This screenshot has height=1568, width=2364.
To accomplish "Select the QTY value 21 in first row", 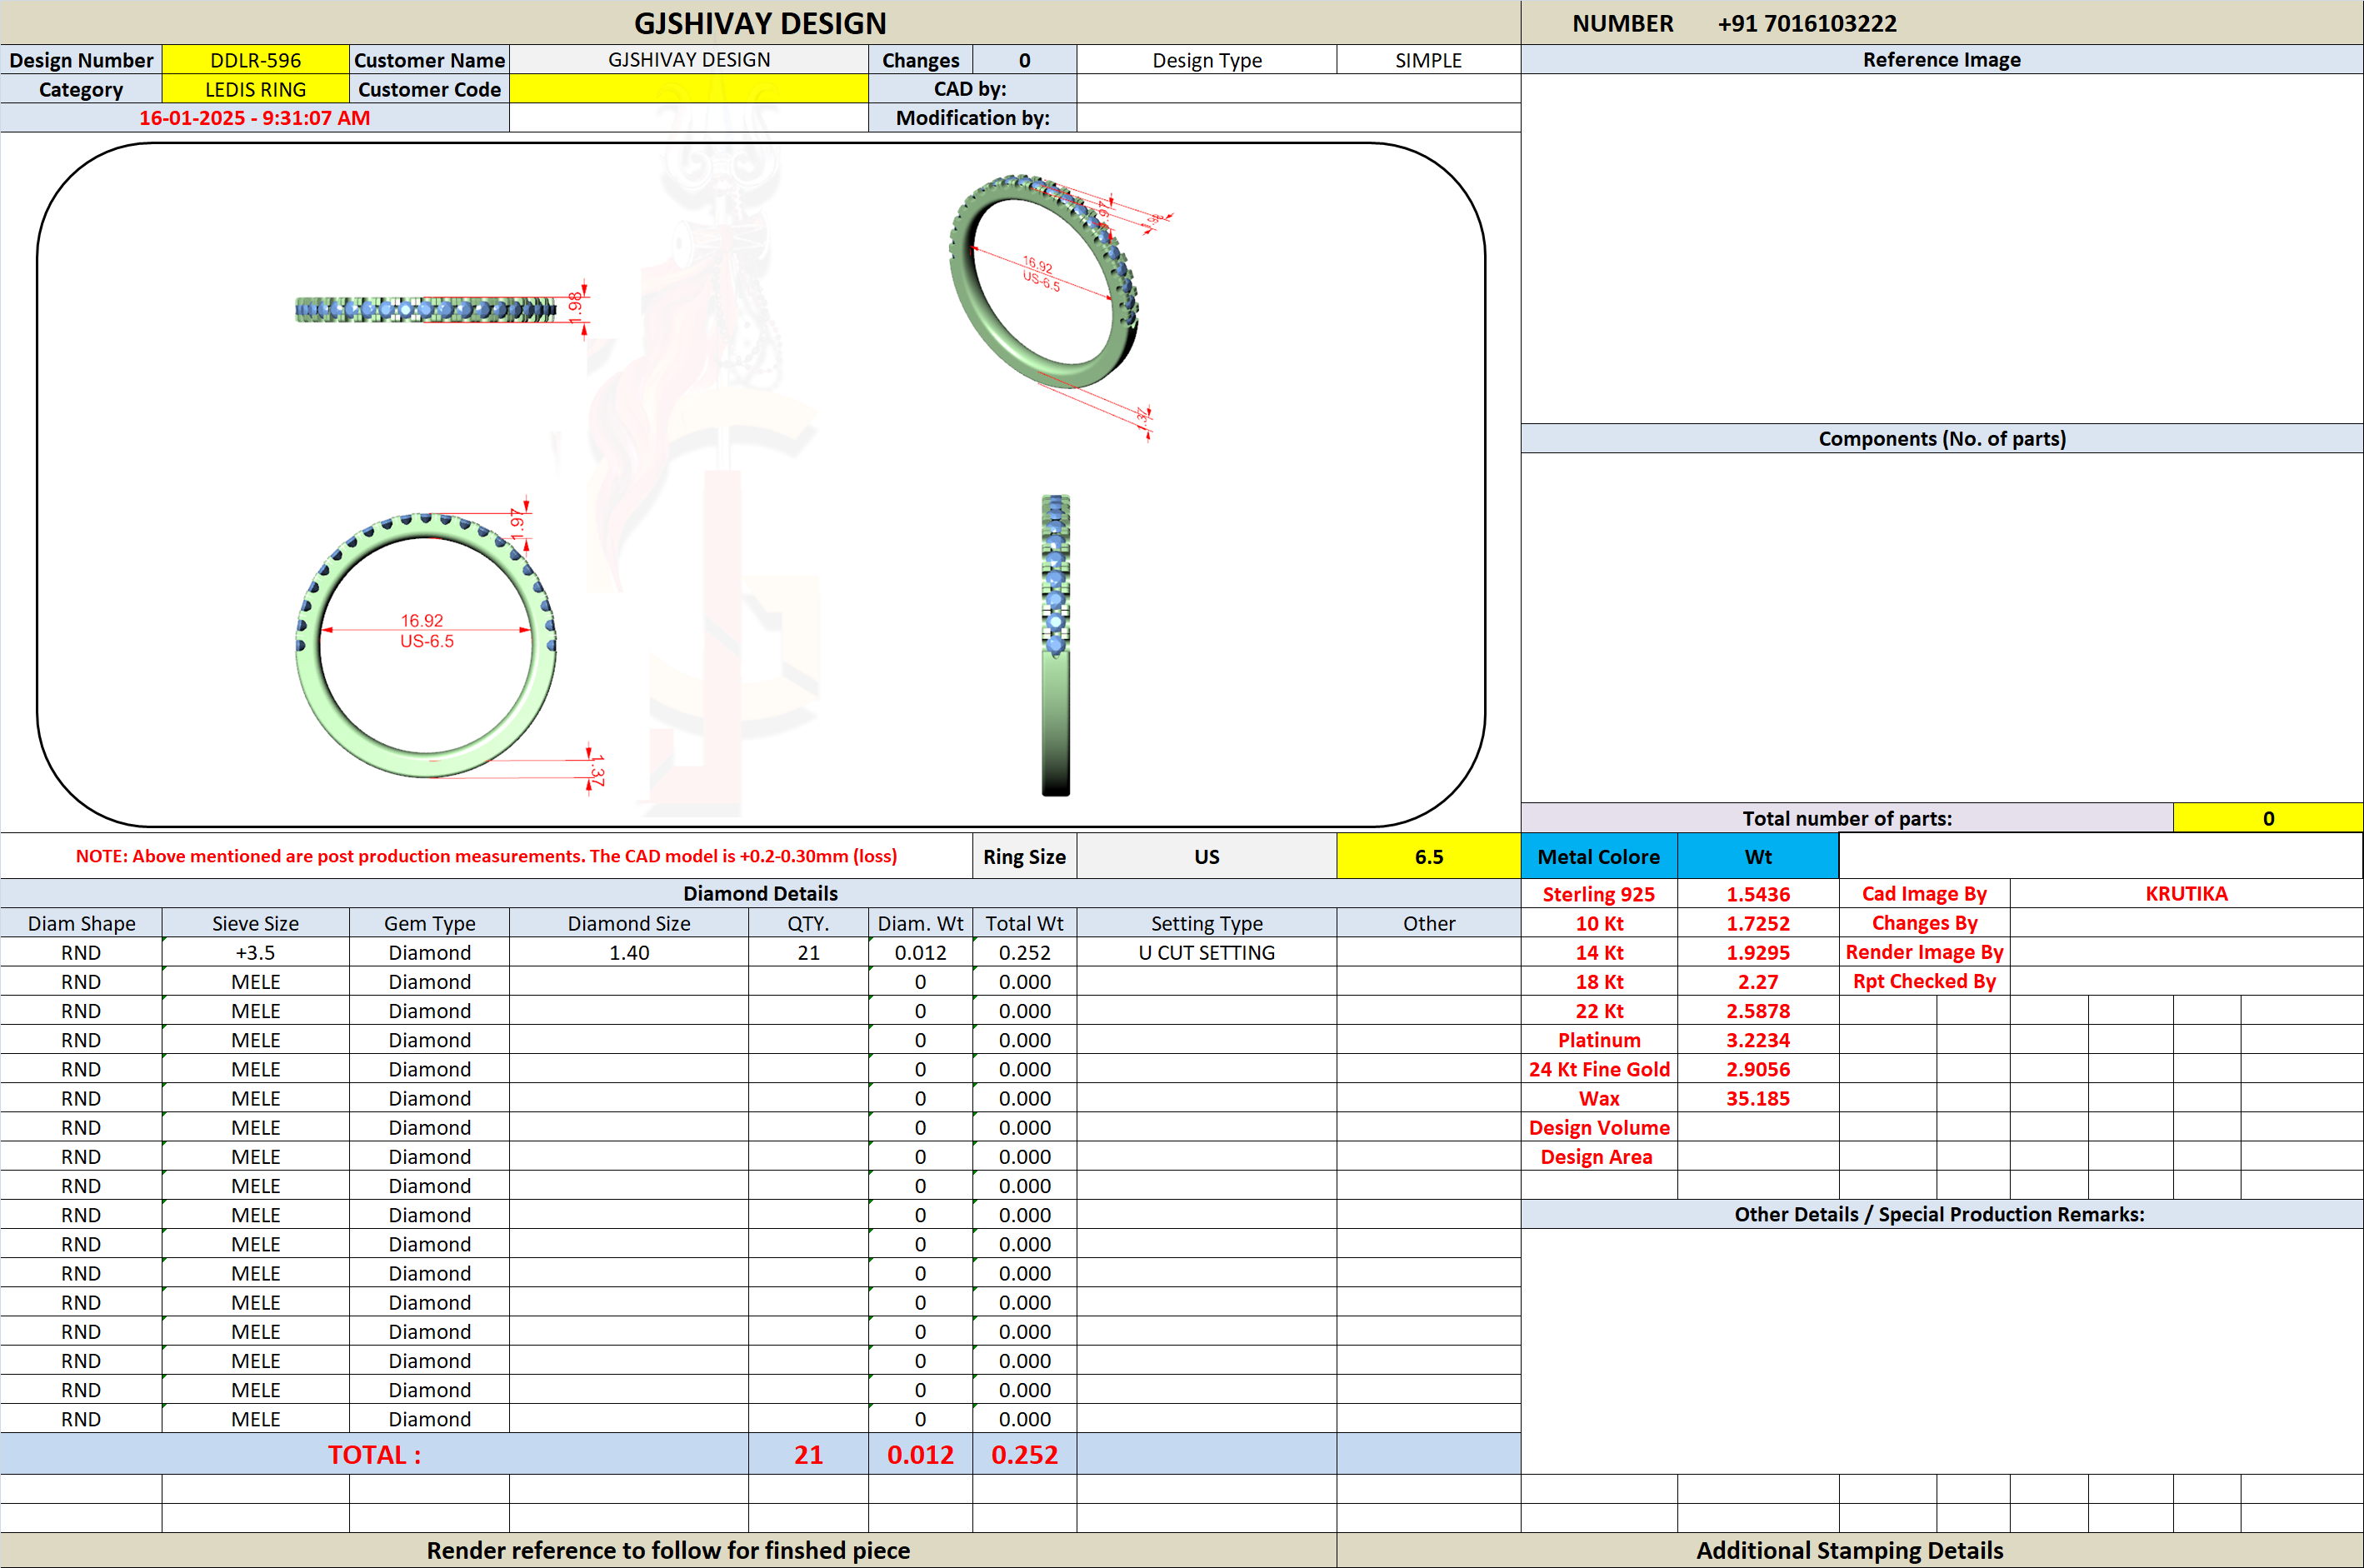I will [808, 952].
